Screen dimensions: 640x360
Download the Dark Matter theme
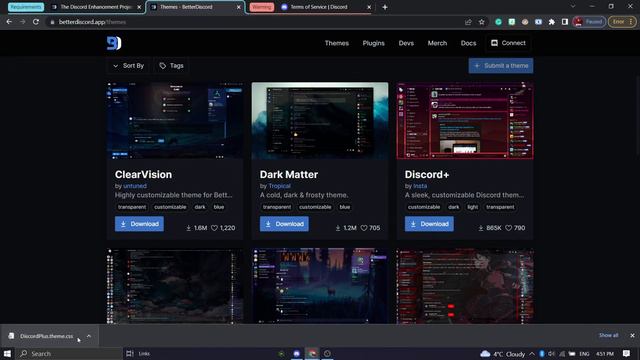point(284,224)
